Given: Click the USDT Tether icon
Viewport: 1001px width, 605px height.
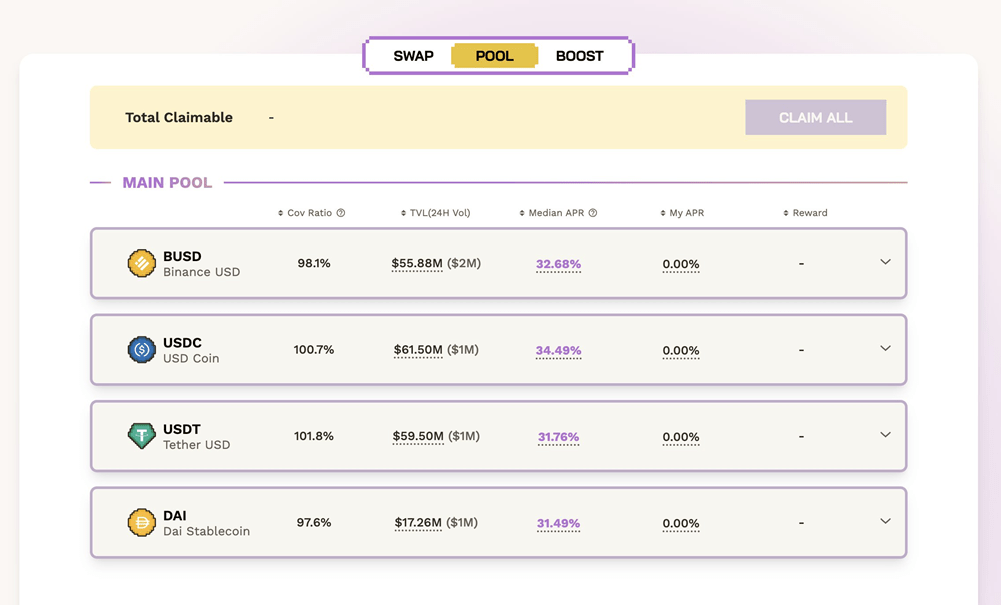Looking at the screenshot, I should (x=141, y=436).
